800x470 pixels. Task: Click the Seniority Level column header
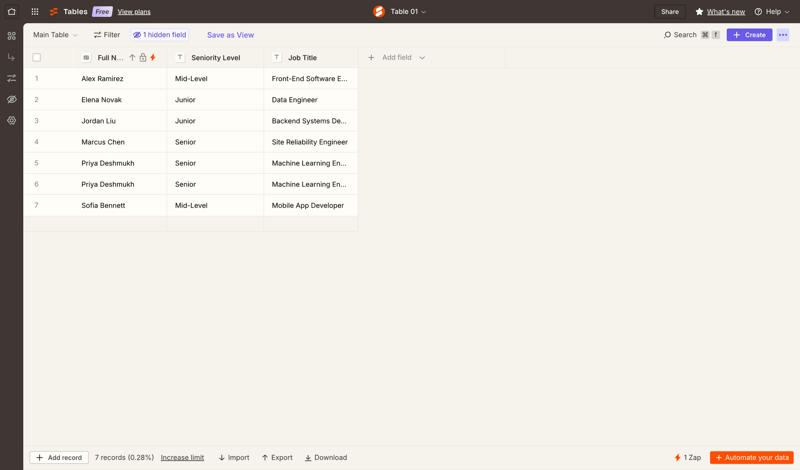[x=215, y=58]
